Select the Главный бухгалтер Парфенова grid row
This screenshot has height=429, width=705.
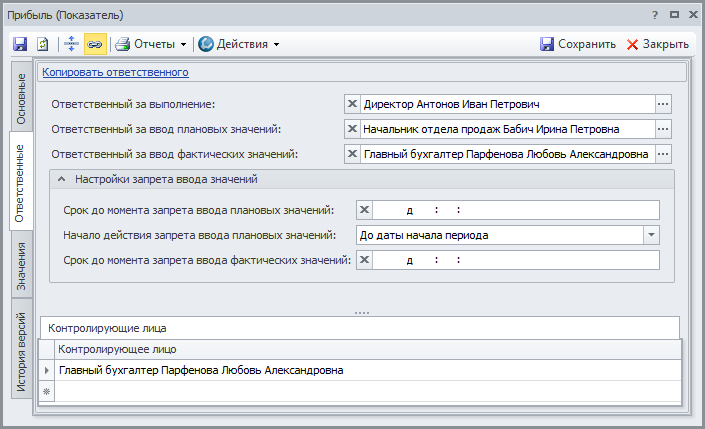click(x=200, y=370)
